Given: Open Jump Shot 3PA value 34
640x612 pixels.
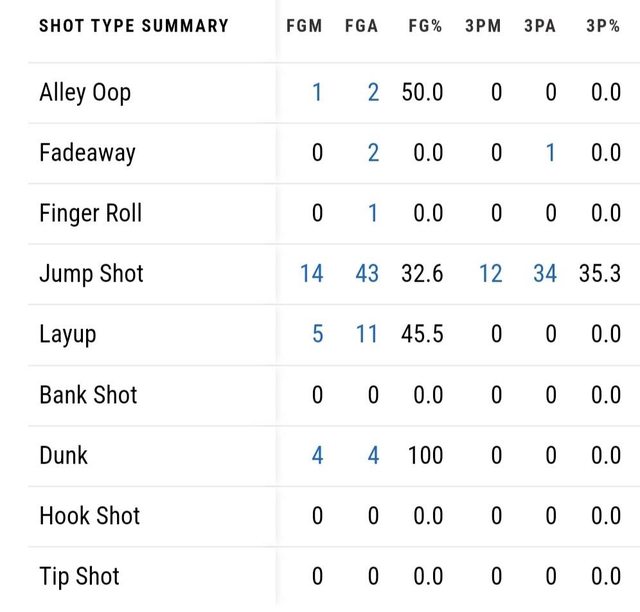Looking at the screenshot, I should tap(545, 273).
